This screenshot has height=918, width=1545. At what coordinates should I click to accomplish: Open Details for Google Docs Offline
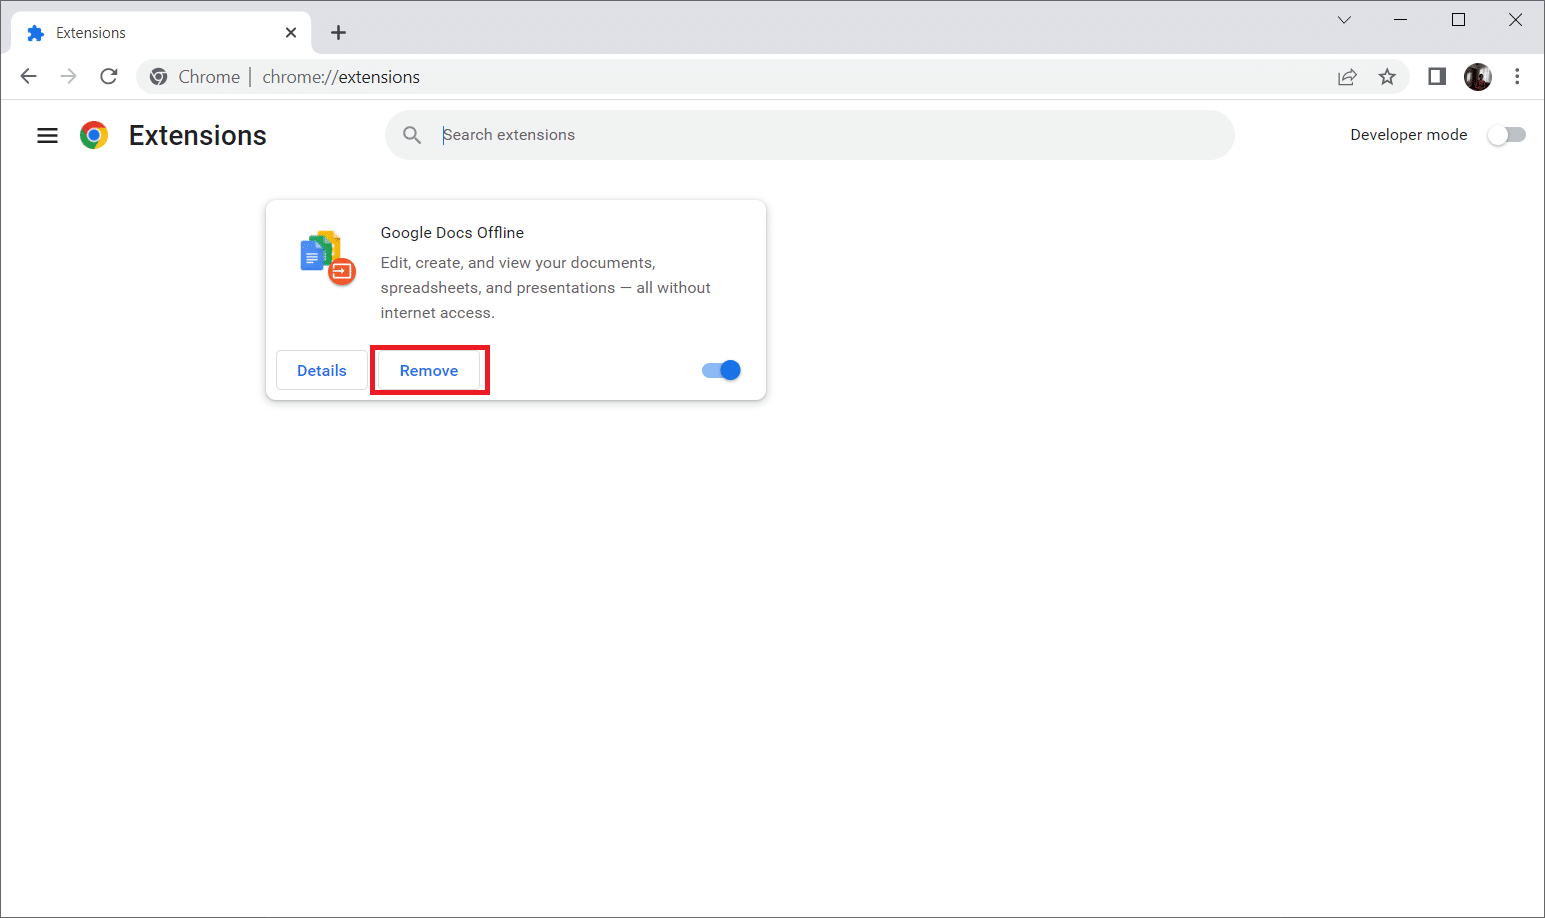click(322, 370)
